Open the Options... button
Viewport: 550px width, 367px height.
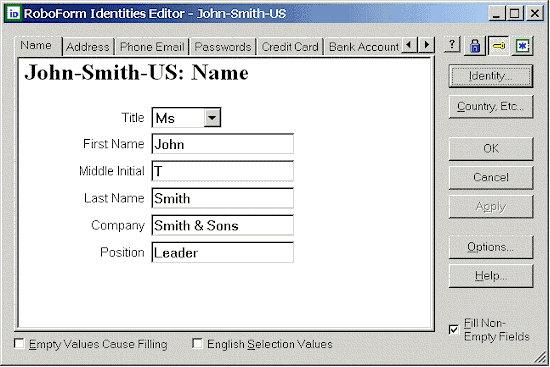coord(491,247)
